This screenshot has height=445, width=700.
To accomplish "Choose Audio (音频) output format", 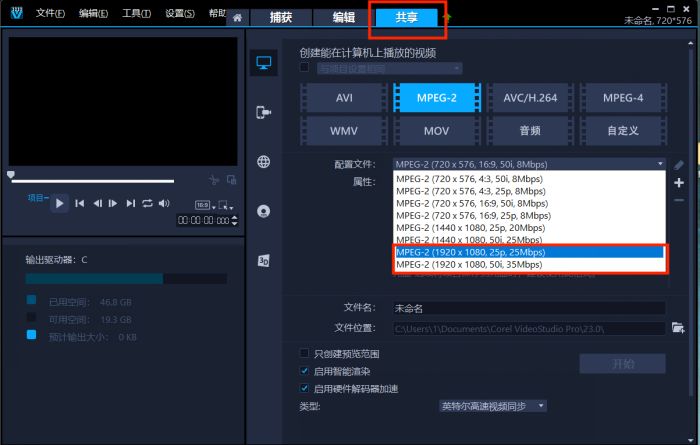I will (530, 131).
